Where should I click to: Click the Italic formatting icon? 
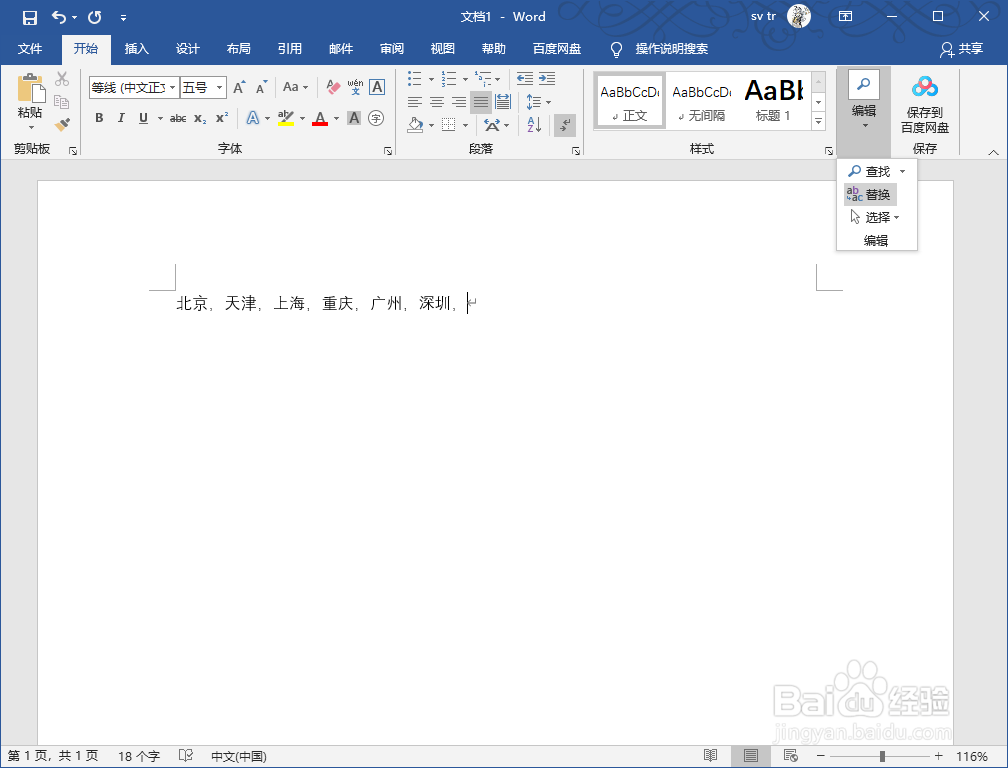(x=119, y=118)
